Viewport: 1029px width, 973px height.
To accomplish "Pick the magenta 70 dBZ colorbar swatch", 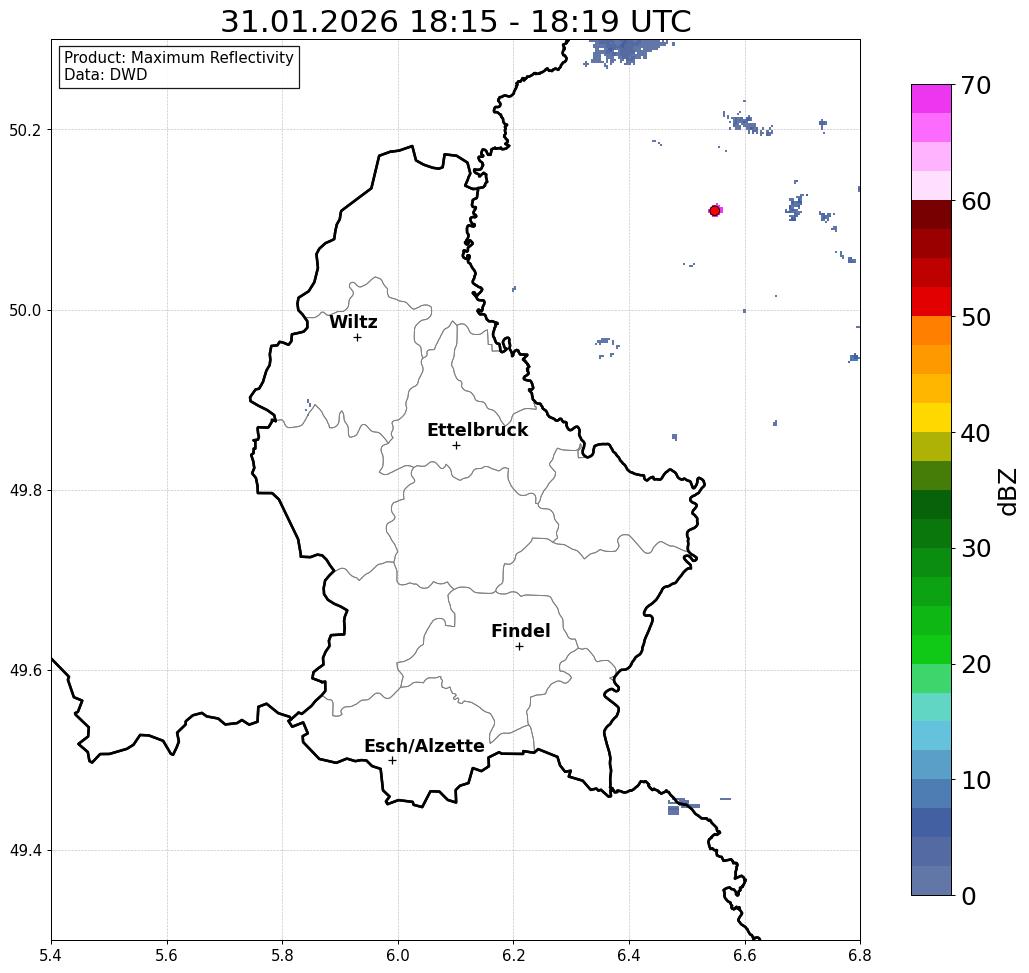I will (931, 98).
